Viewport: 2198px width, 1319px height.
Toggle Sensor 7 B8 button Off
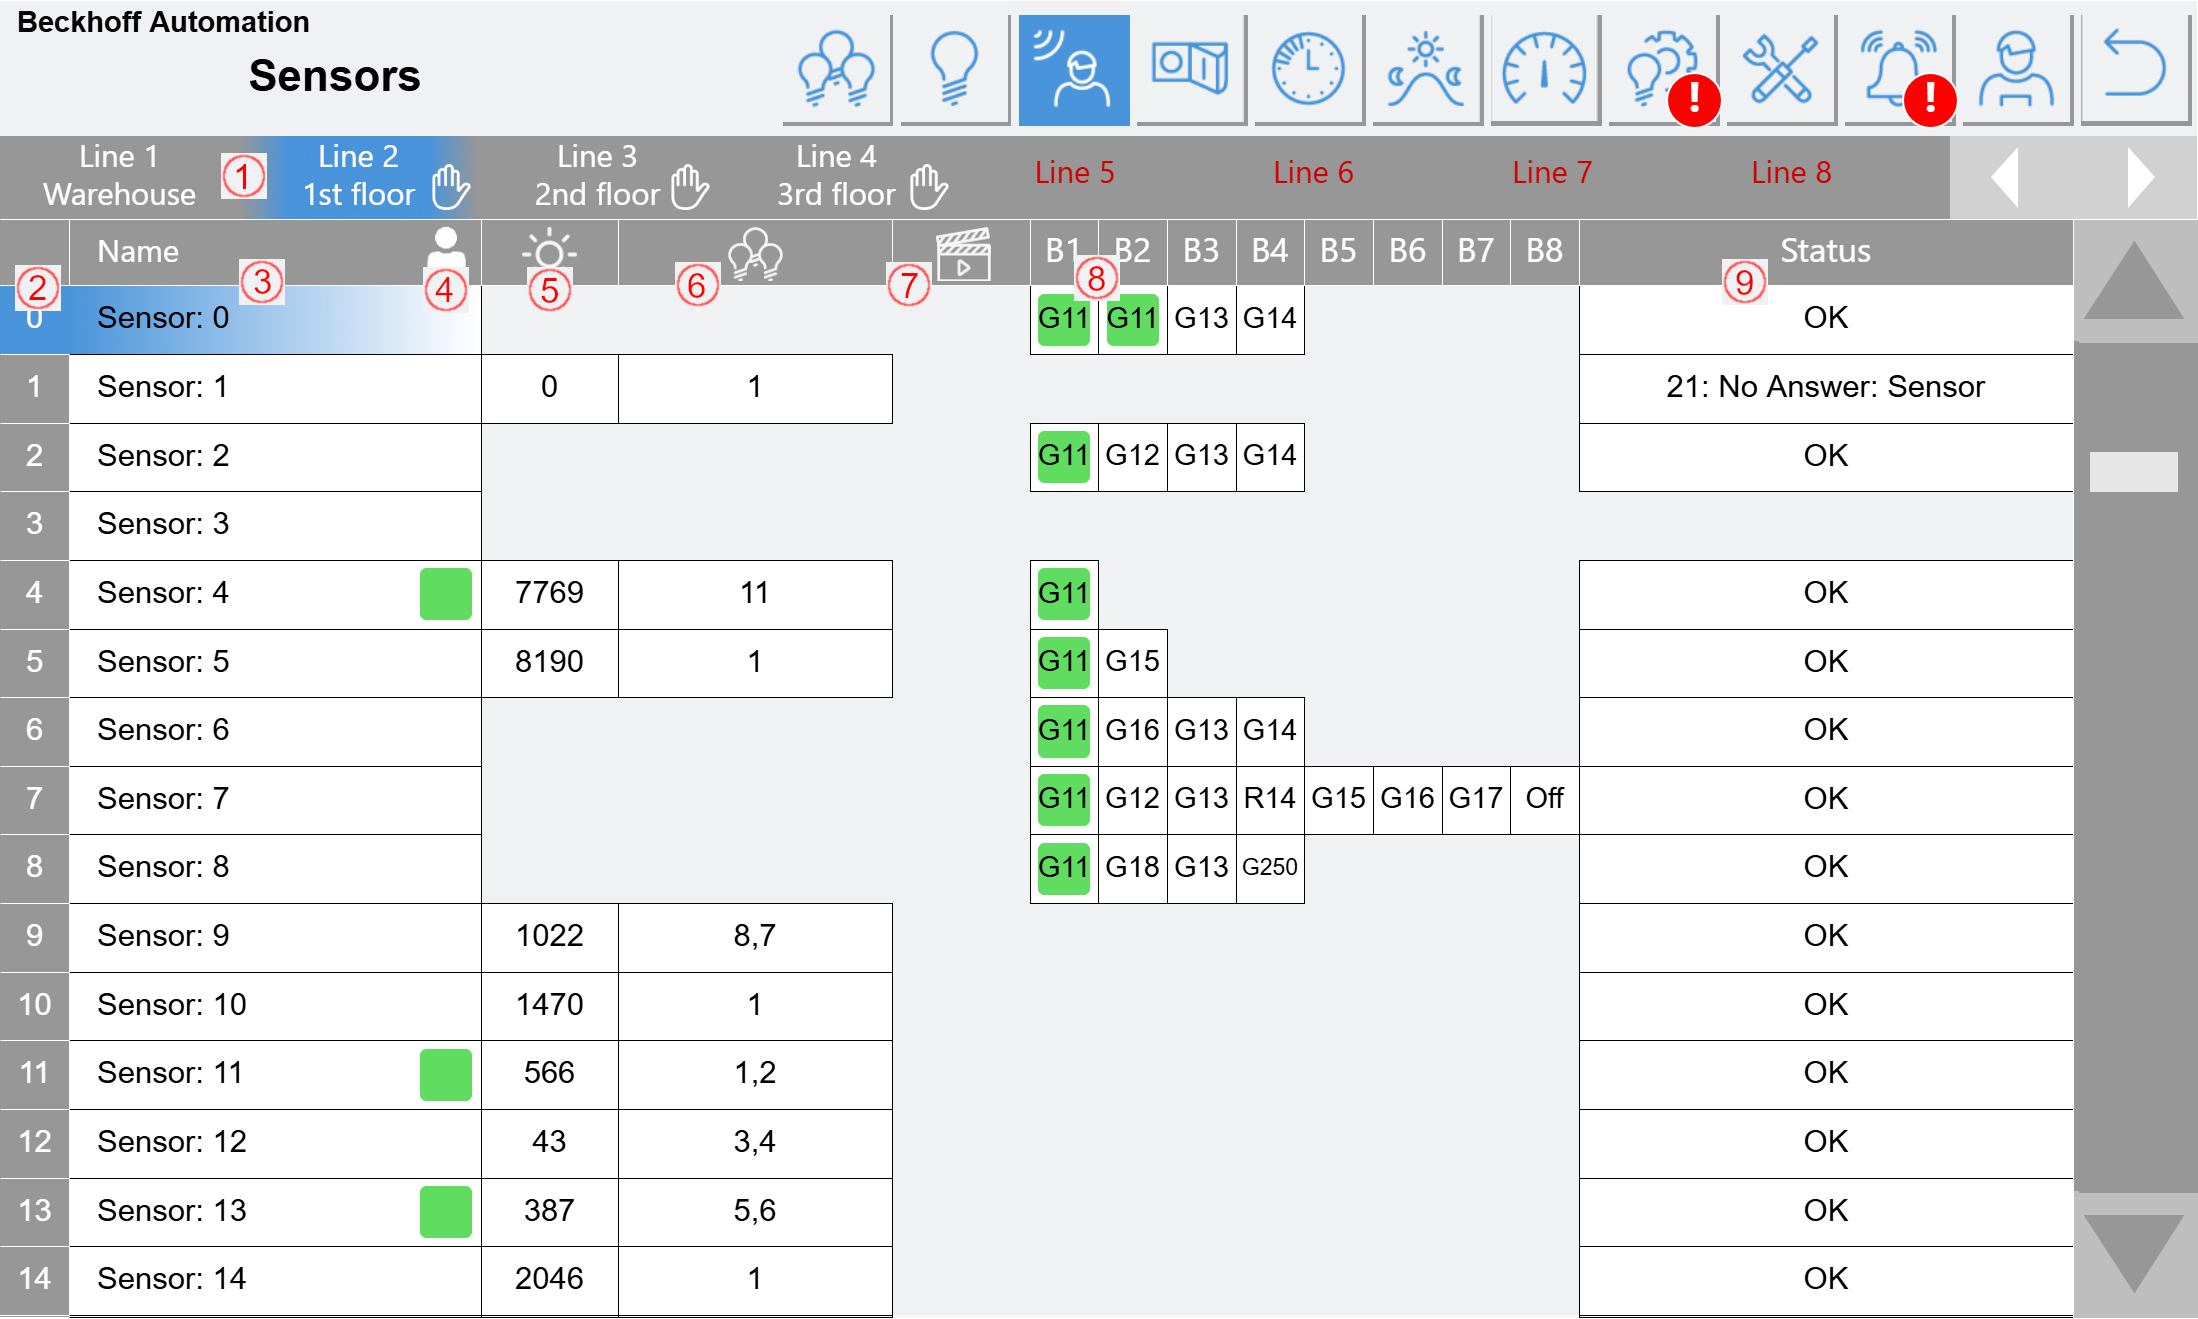tap(1544, 799)
